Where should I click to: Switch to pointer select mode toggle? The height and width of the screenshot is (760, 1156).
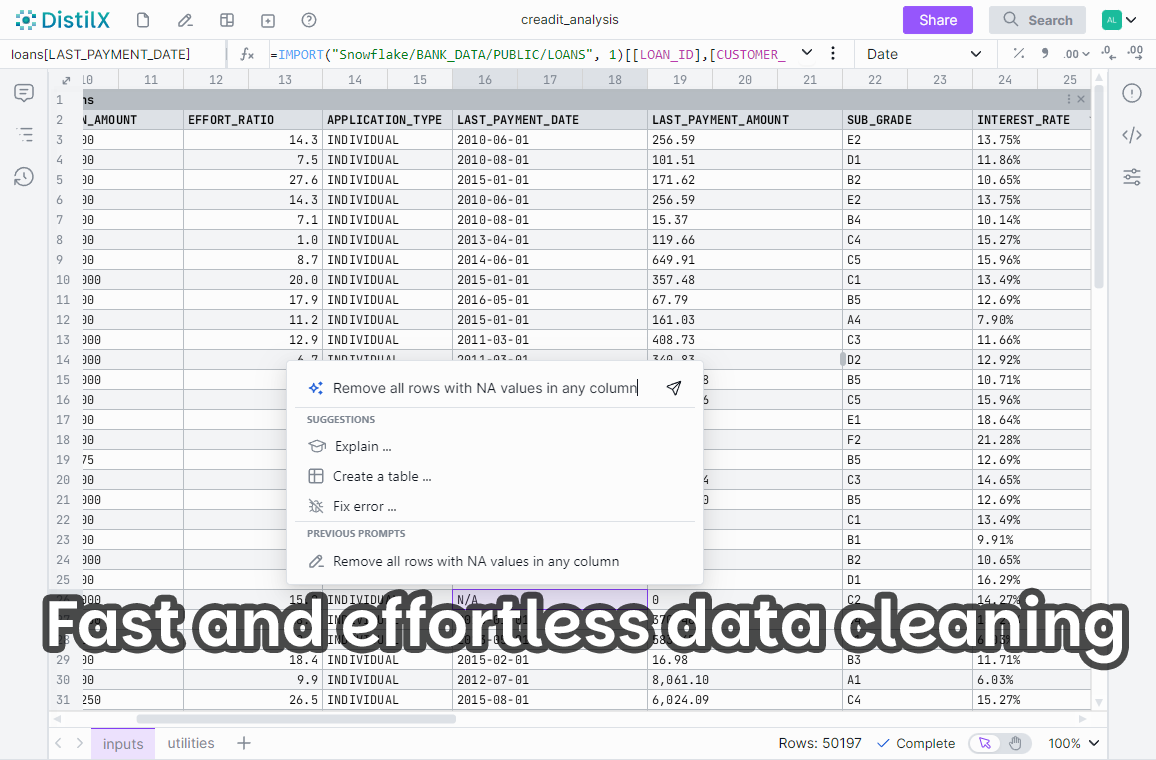(985, 743)
